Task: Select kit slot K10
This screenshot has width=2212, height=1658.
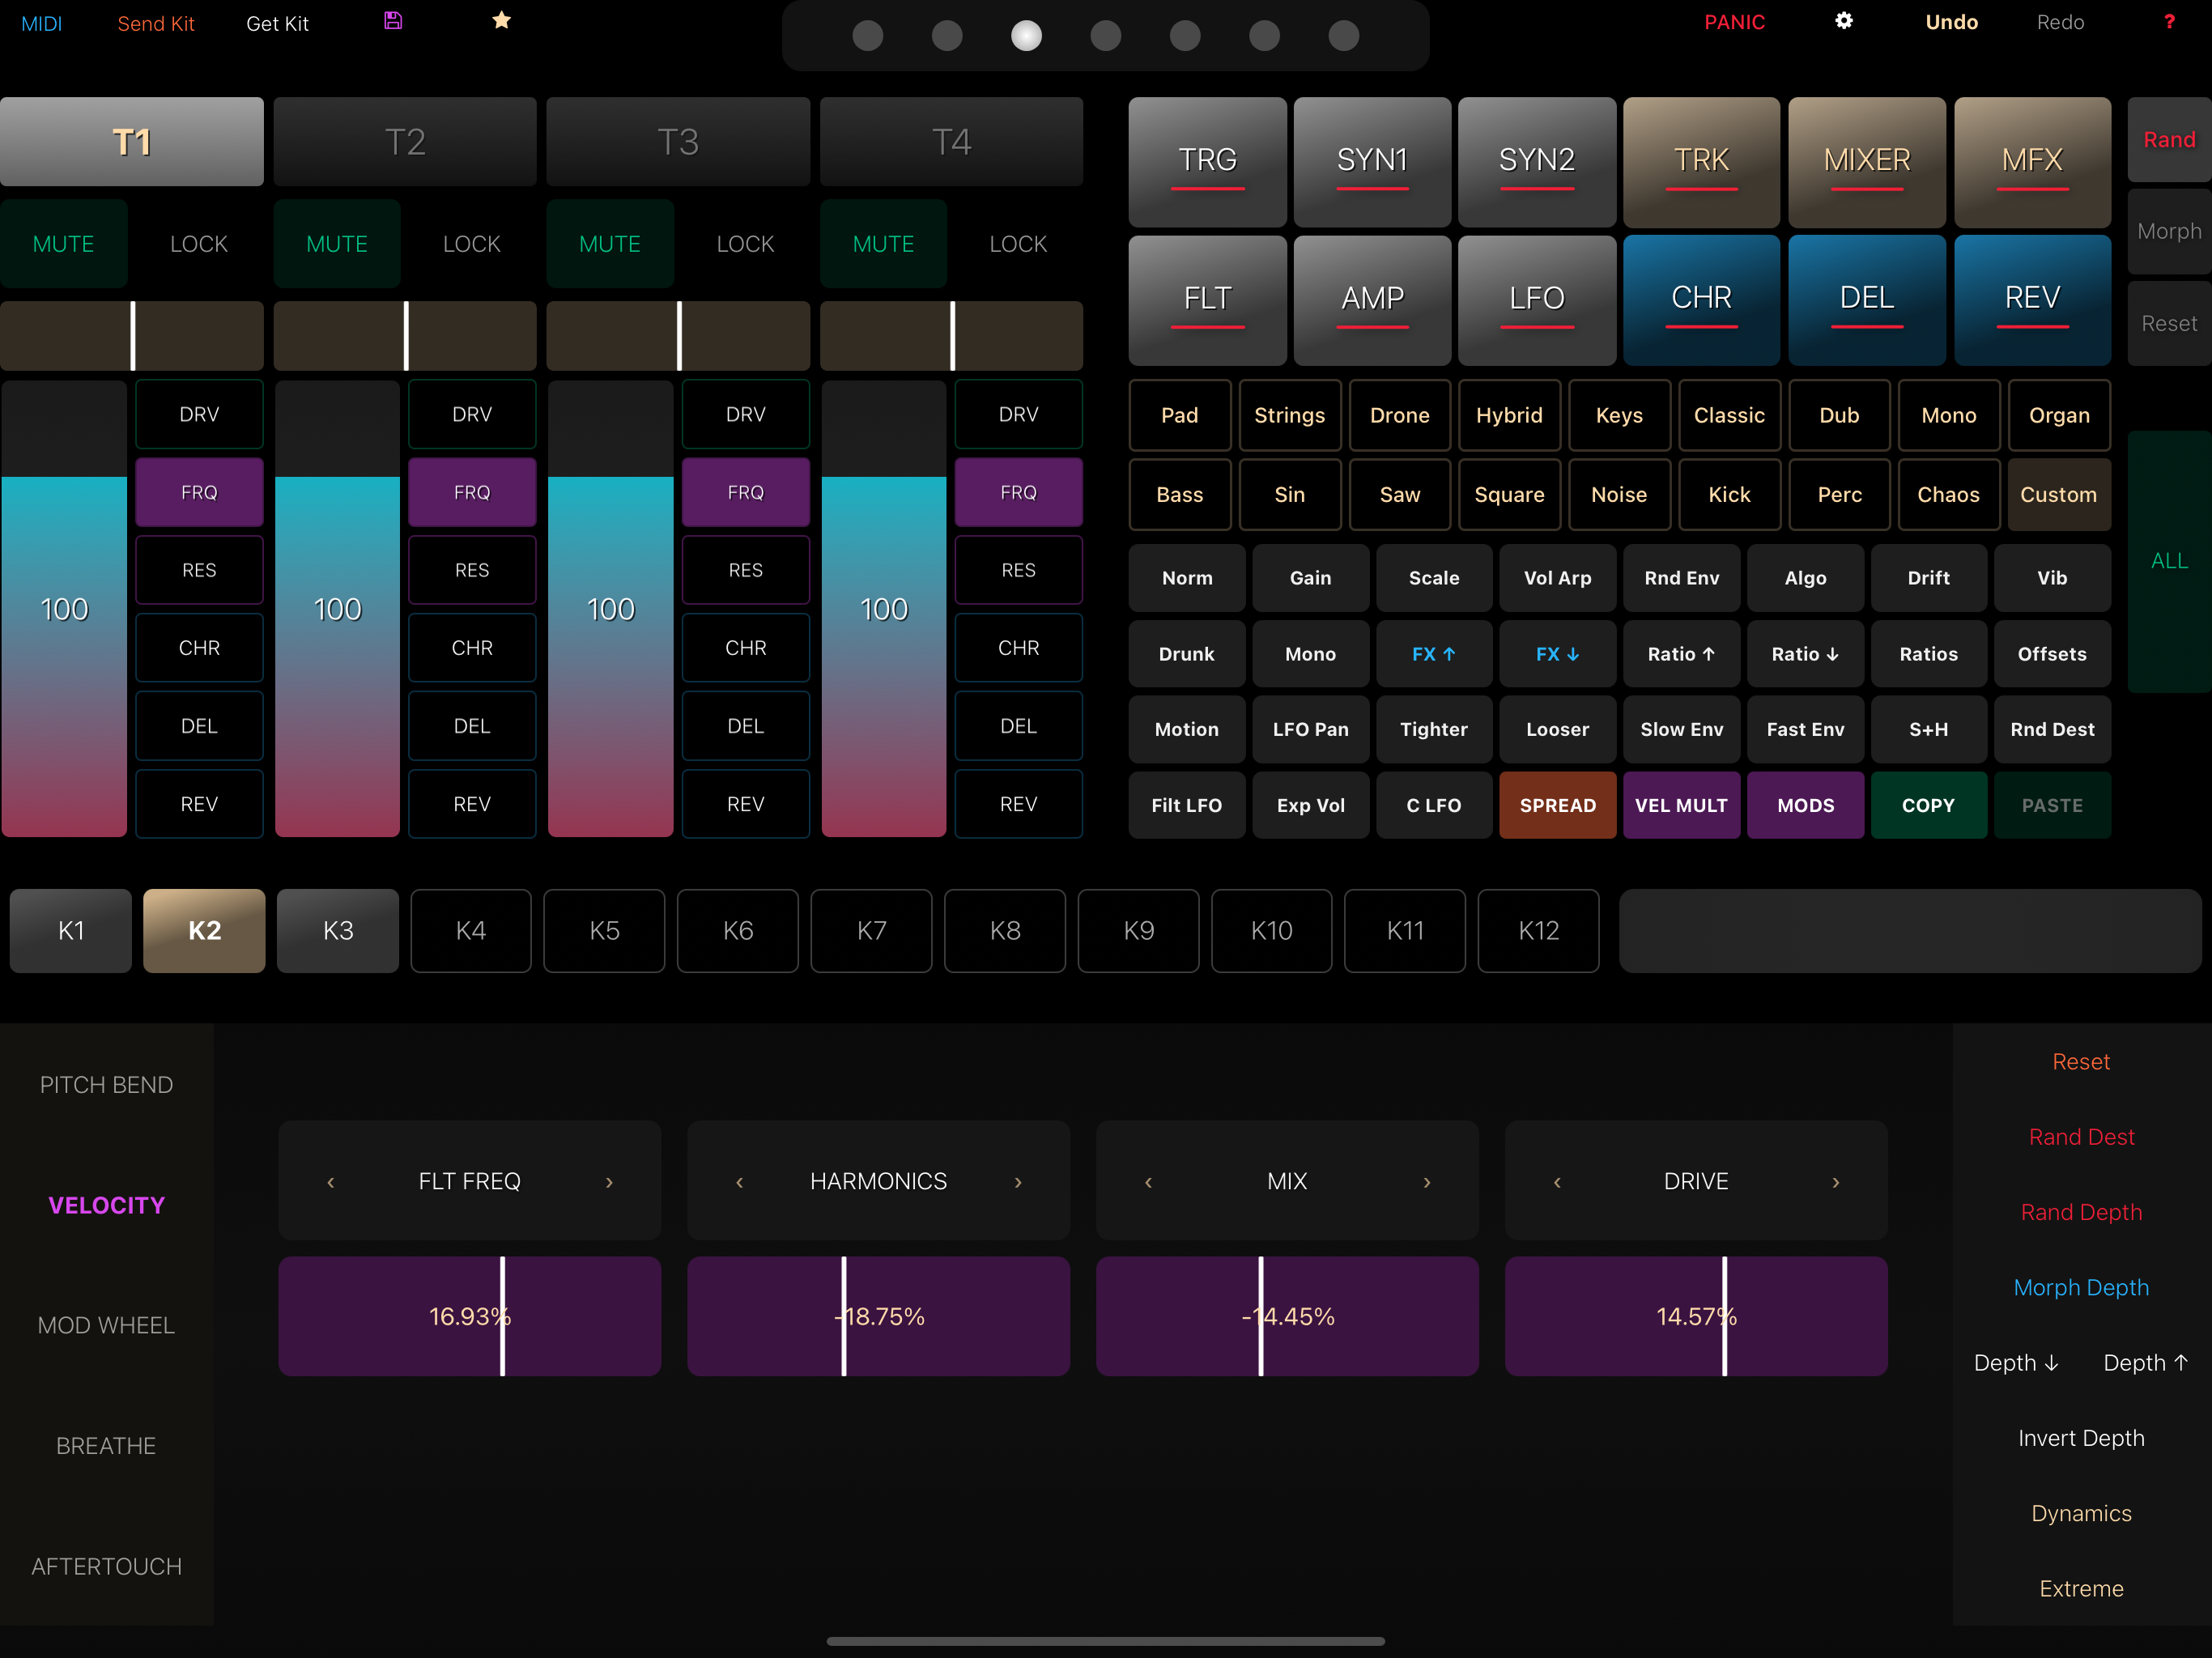Action: (1271, 931)
